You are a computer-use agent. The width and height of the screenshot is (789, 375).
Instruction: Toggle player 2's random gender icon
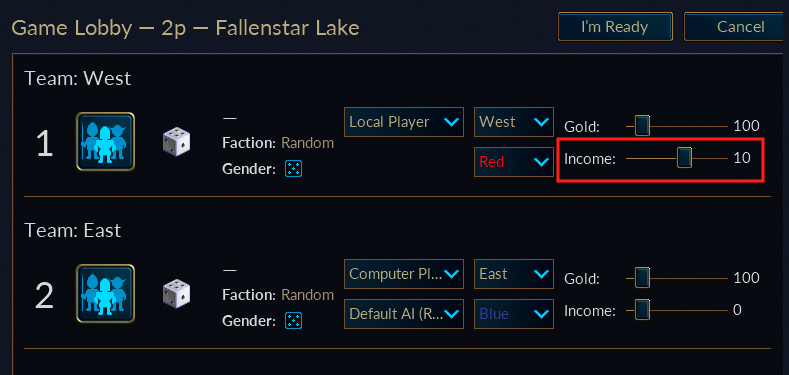[x=293, y=320]
